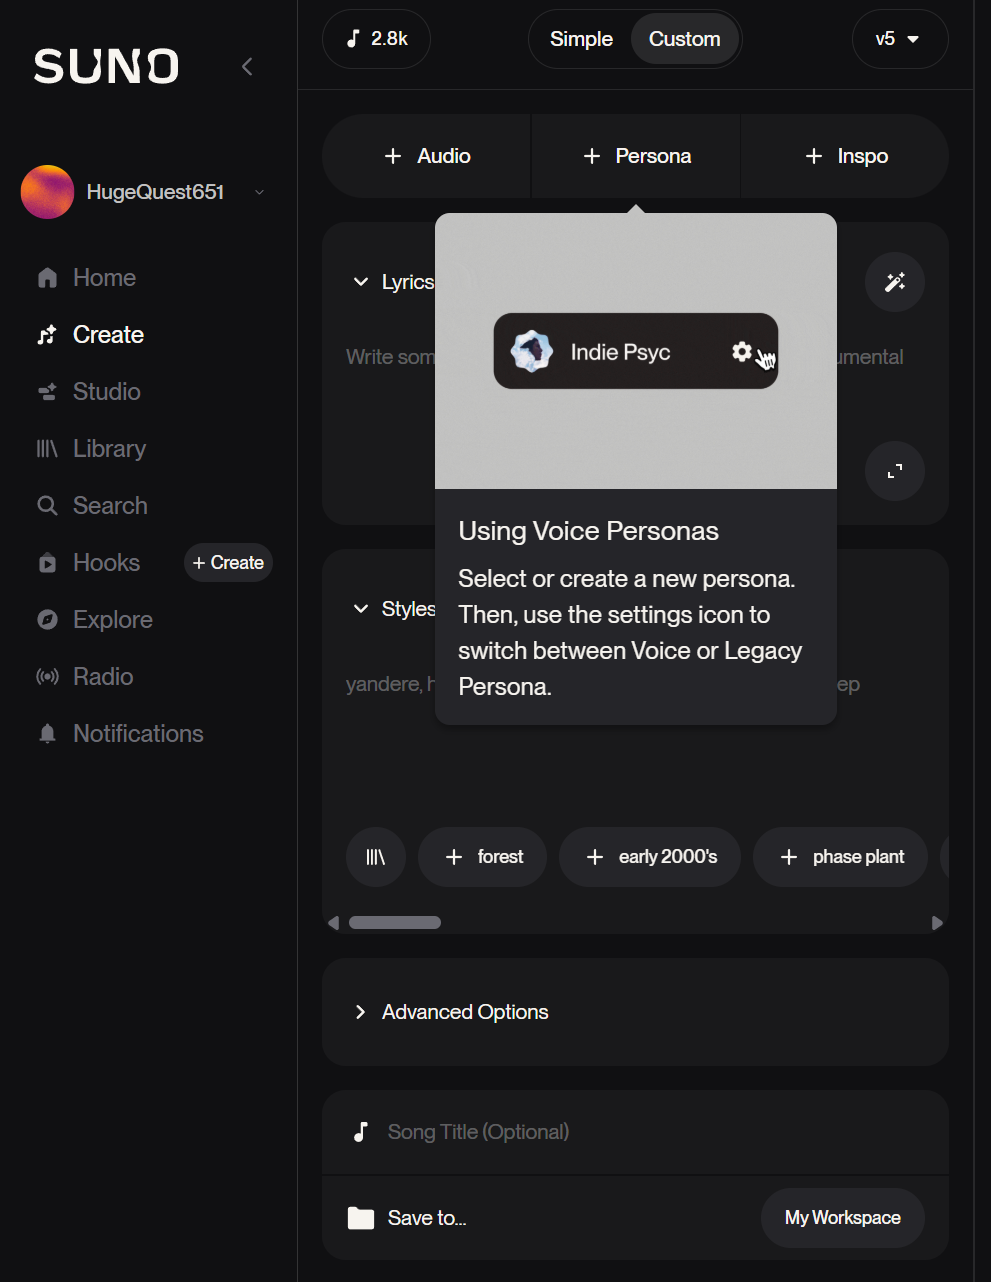Open the Library menu item

tap(109, 449)
